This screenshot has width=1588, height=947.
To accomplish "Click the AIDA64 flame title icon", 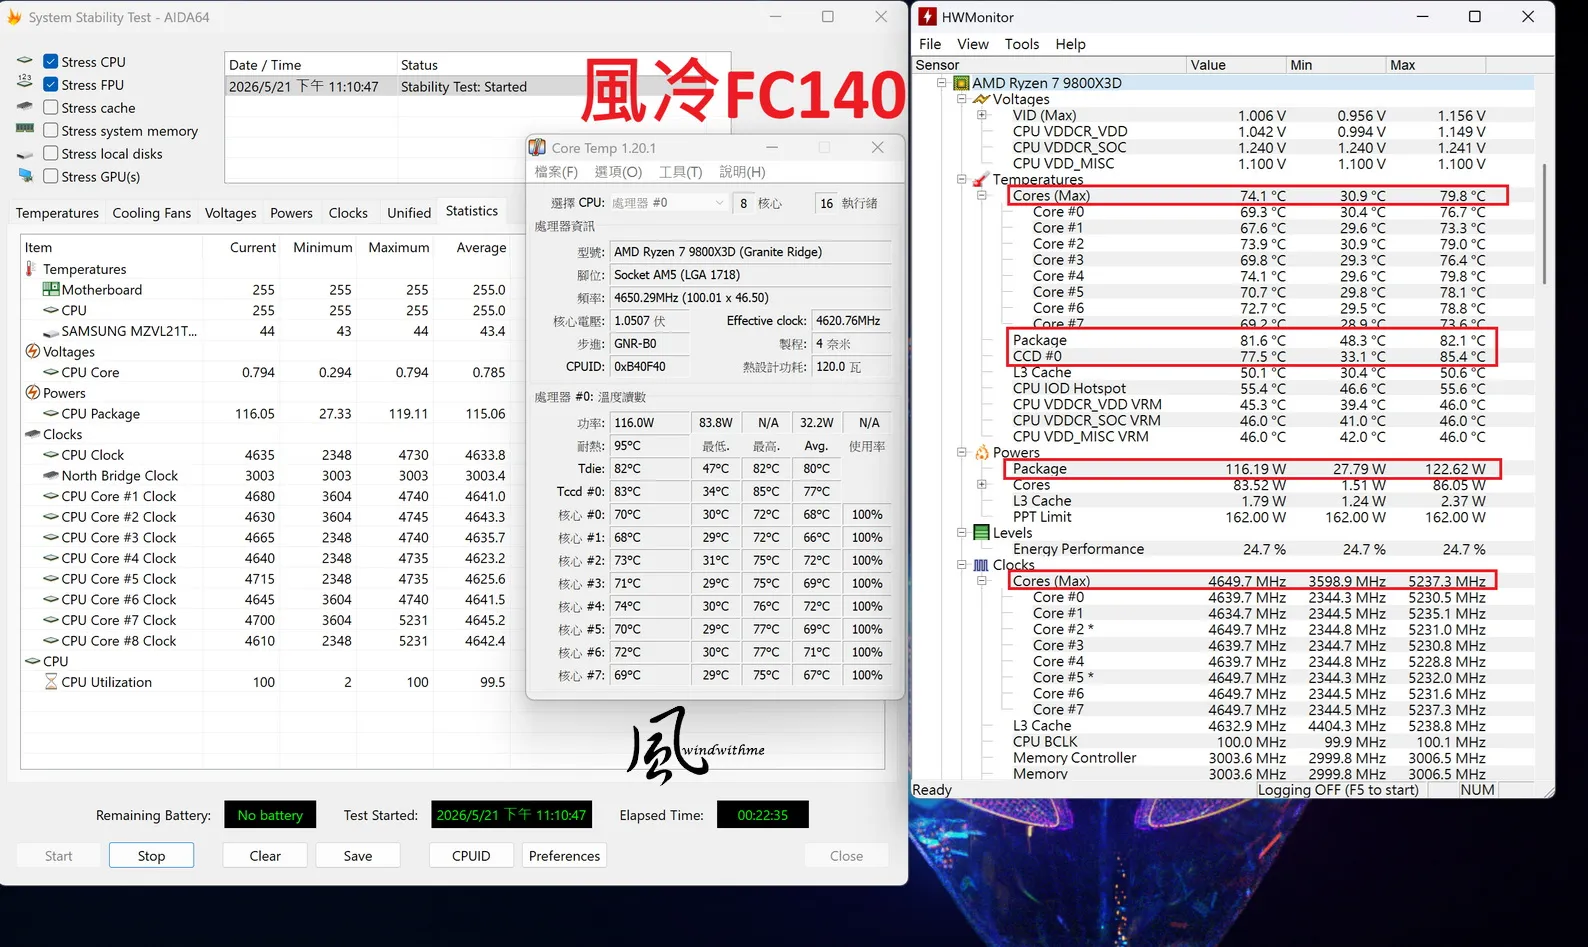I will click(x=14, y=17).
